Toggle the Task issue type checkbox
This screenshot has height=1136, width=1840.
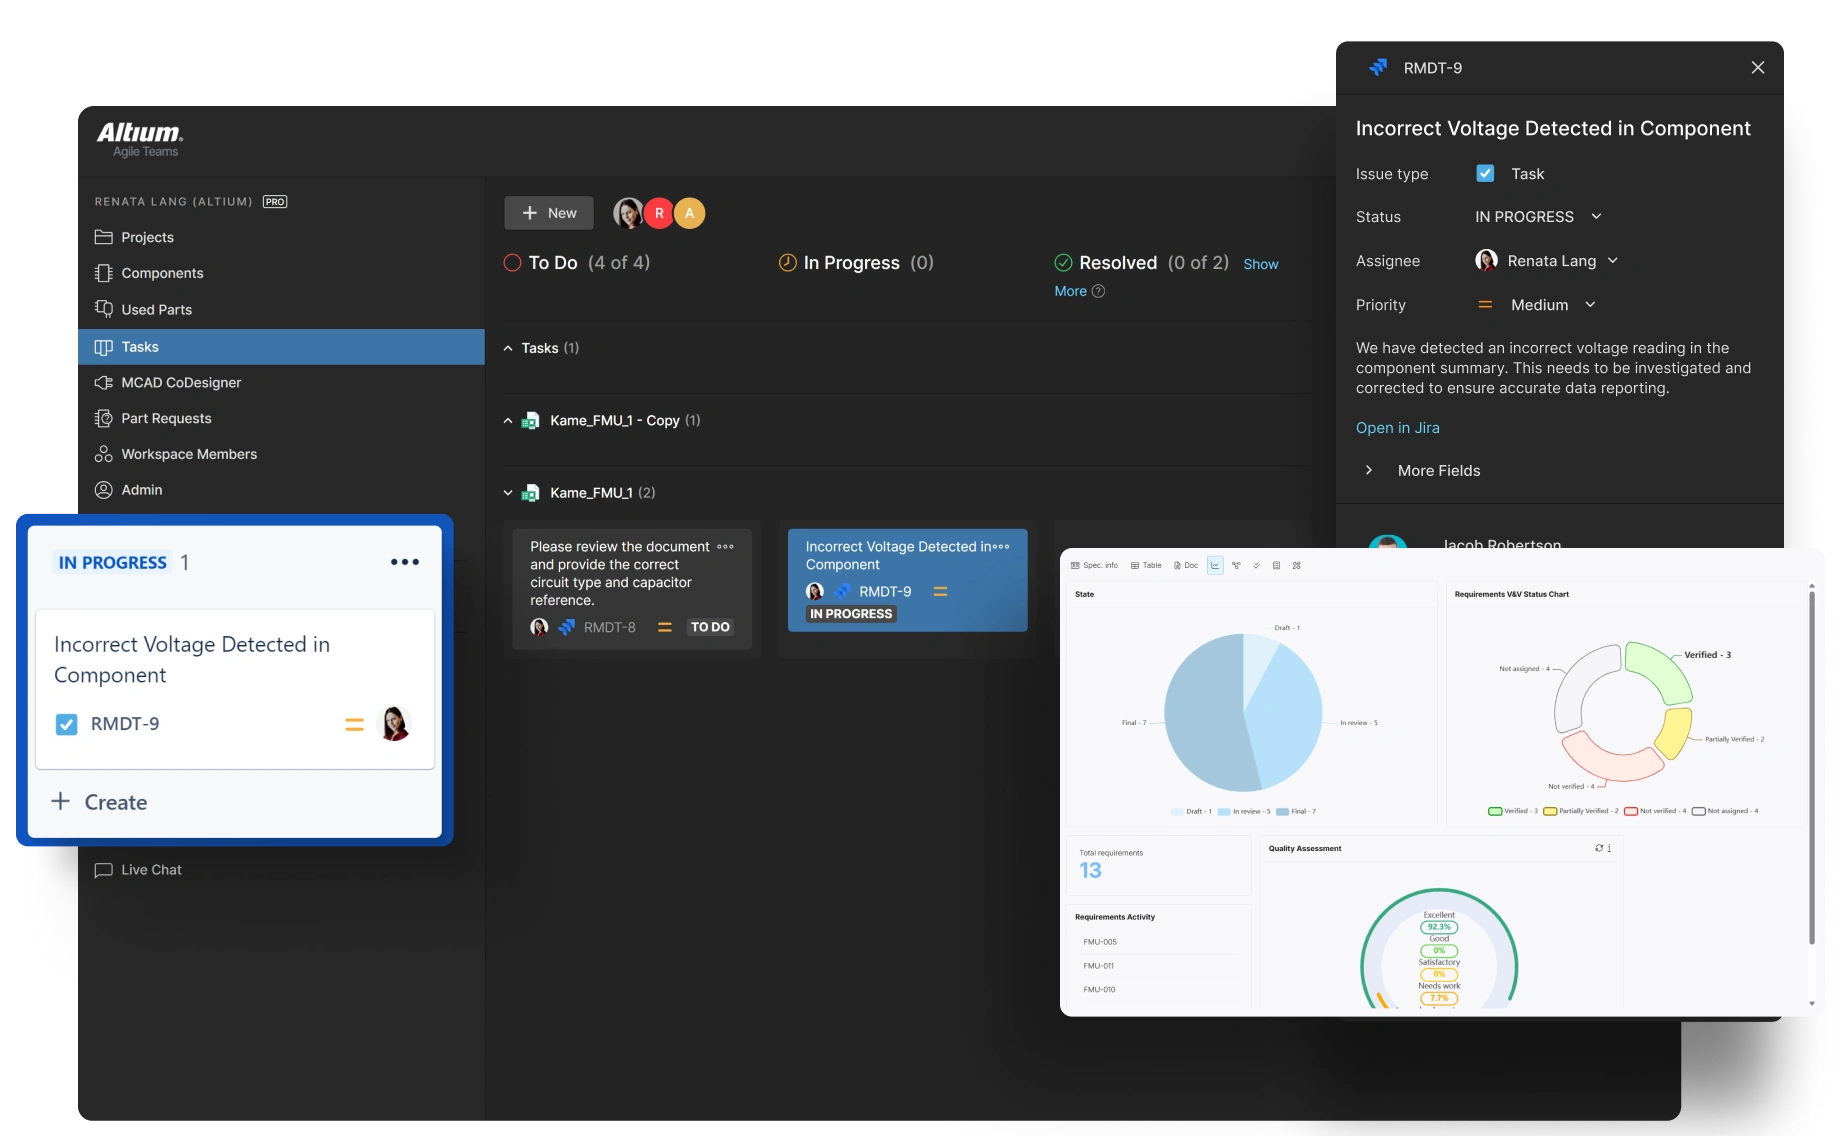[1485, 174]
